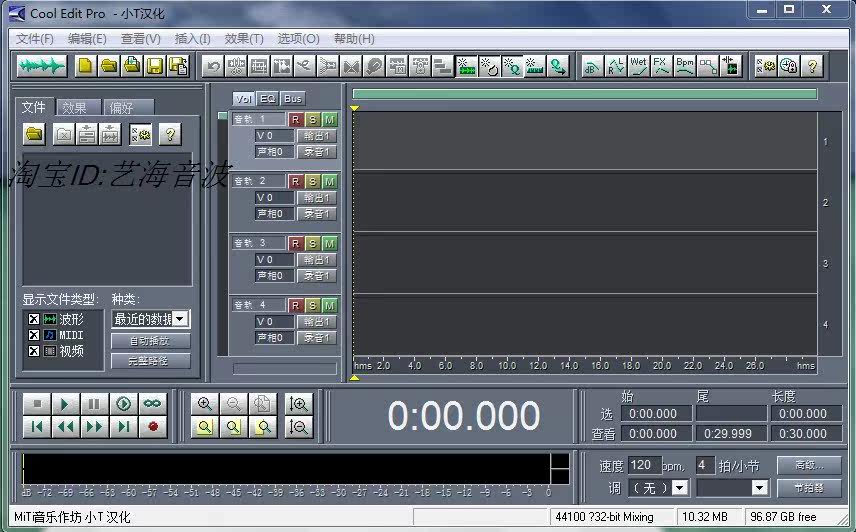Screen dimensions: 856x532
Task: Open the 种类 sort dropdown
Action: click(181, 319)
